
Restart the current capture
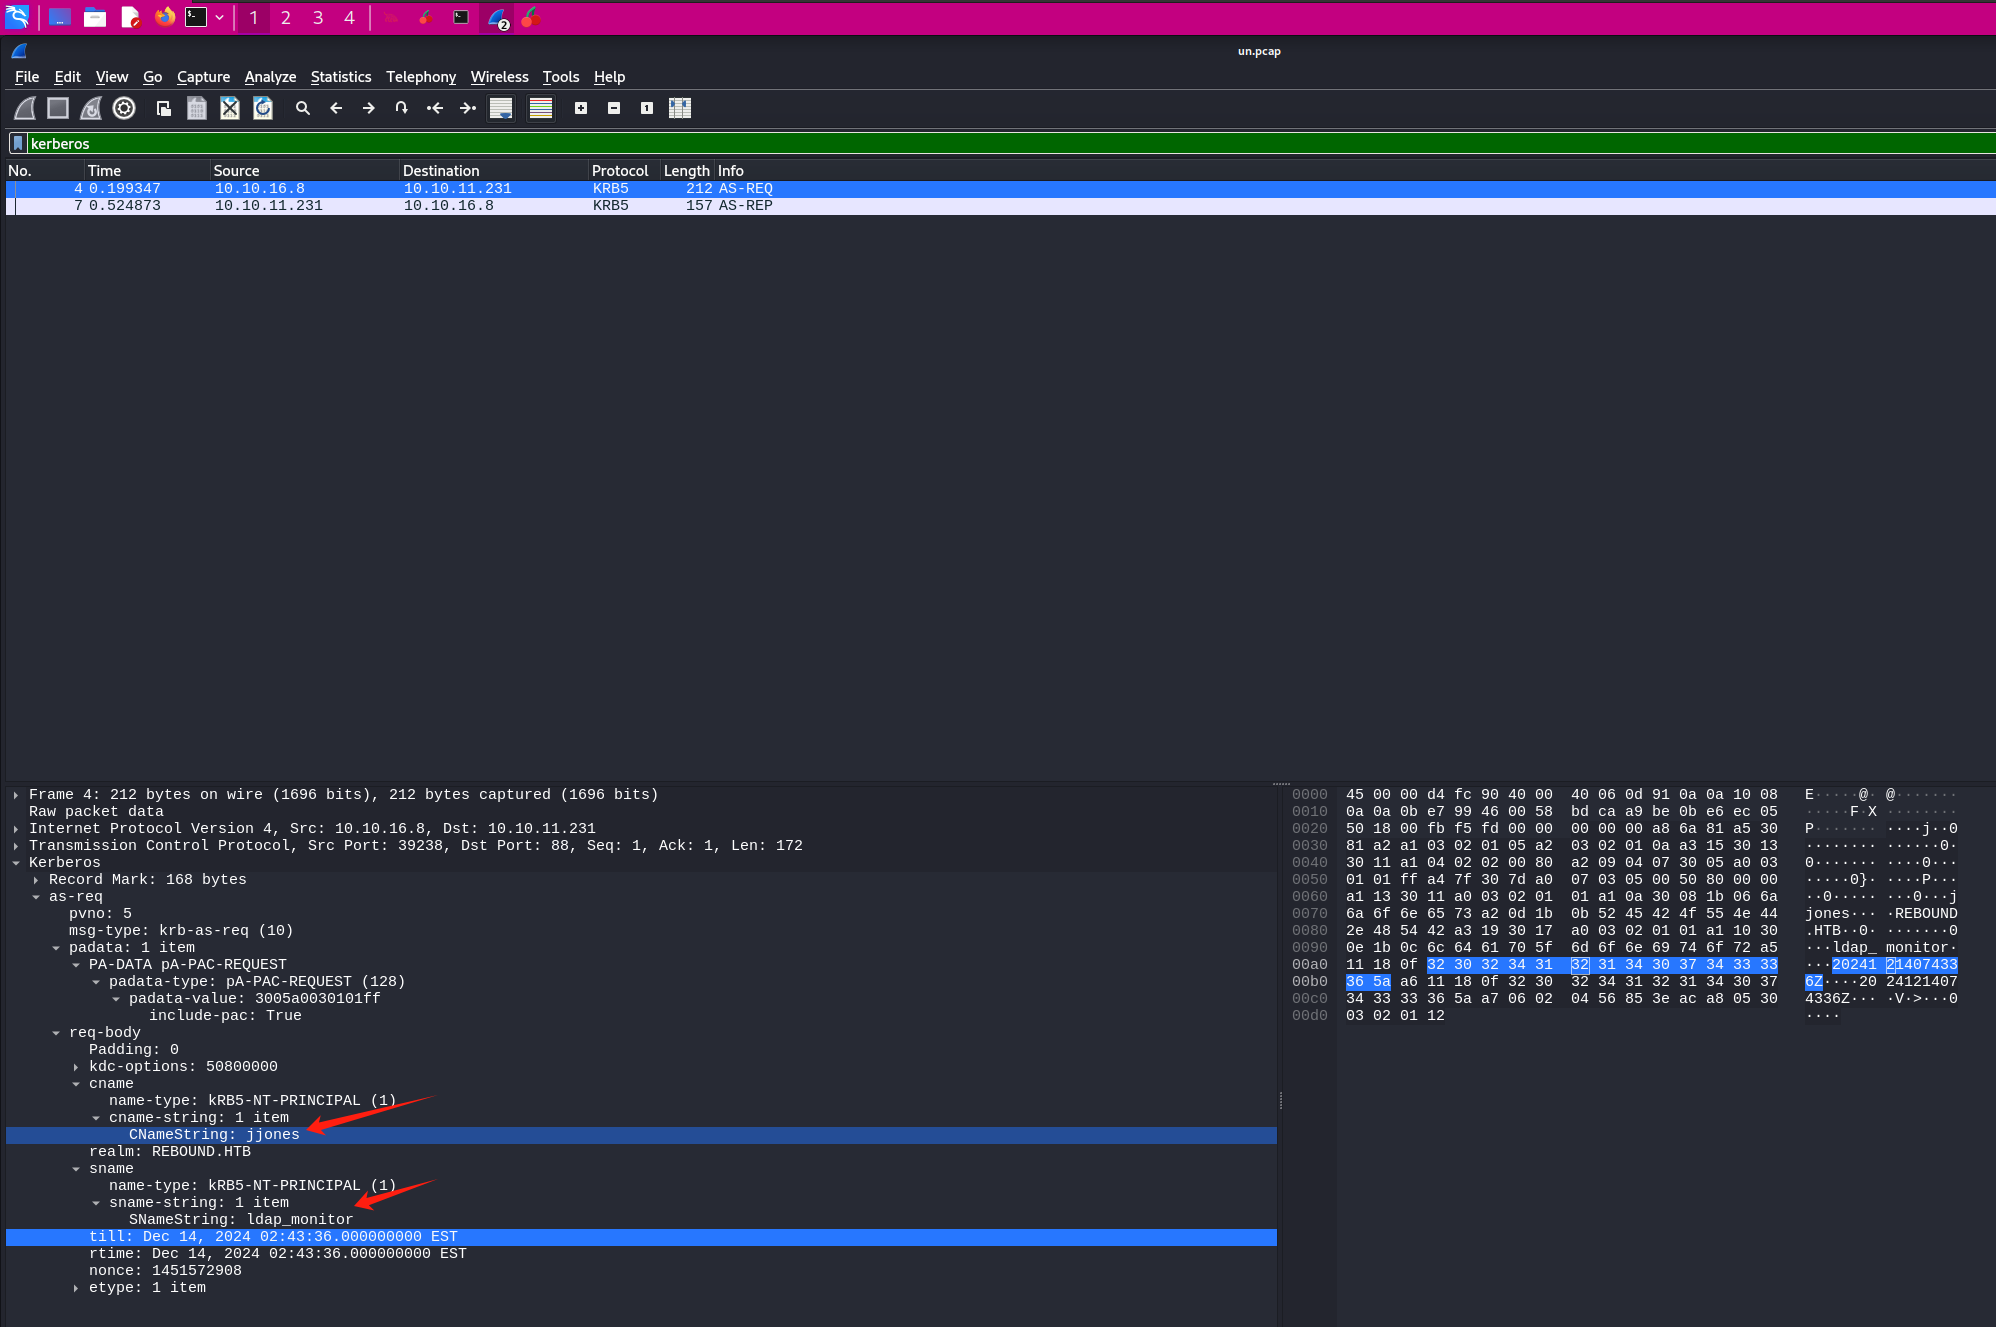tap(91, 108)
